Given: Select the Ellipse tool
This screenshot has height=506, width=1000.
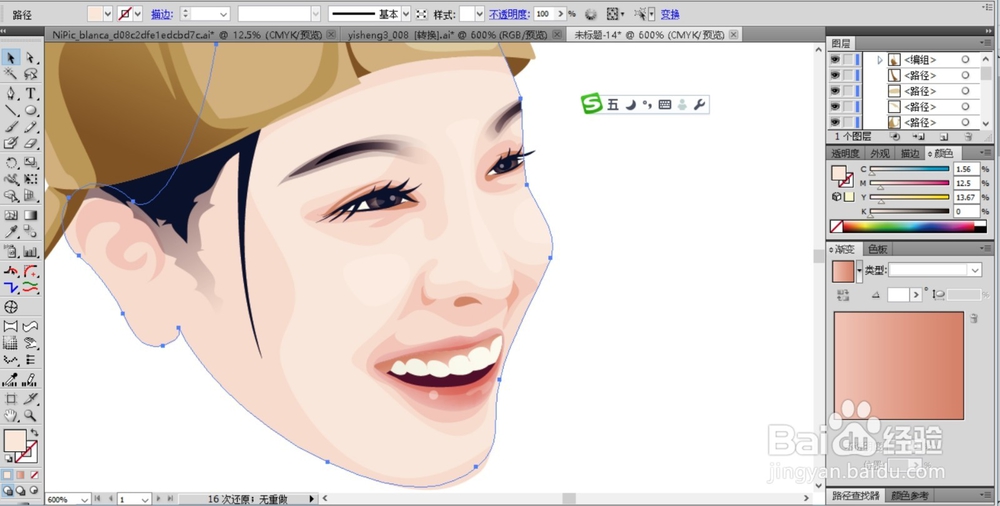Looking at the screenshot, I should pyautogui.click(x=30, y=110).
